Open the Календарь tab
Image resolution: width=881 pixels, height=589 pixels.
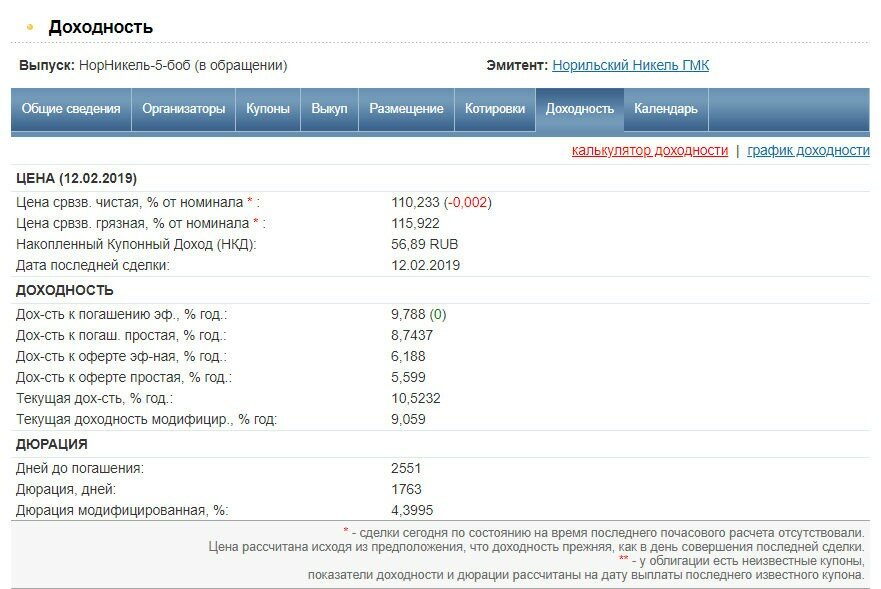click(666, 109)
